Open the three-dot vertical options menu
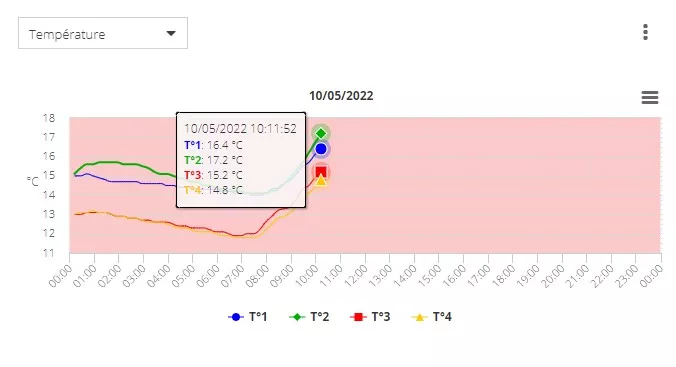 645,32
